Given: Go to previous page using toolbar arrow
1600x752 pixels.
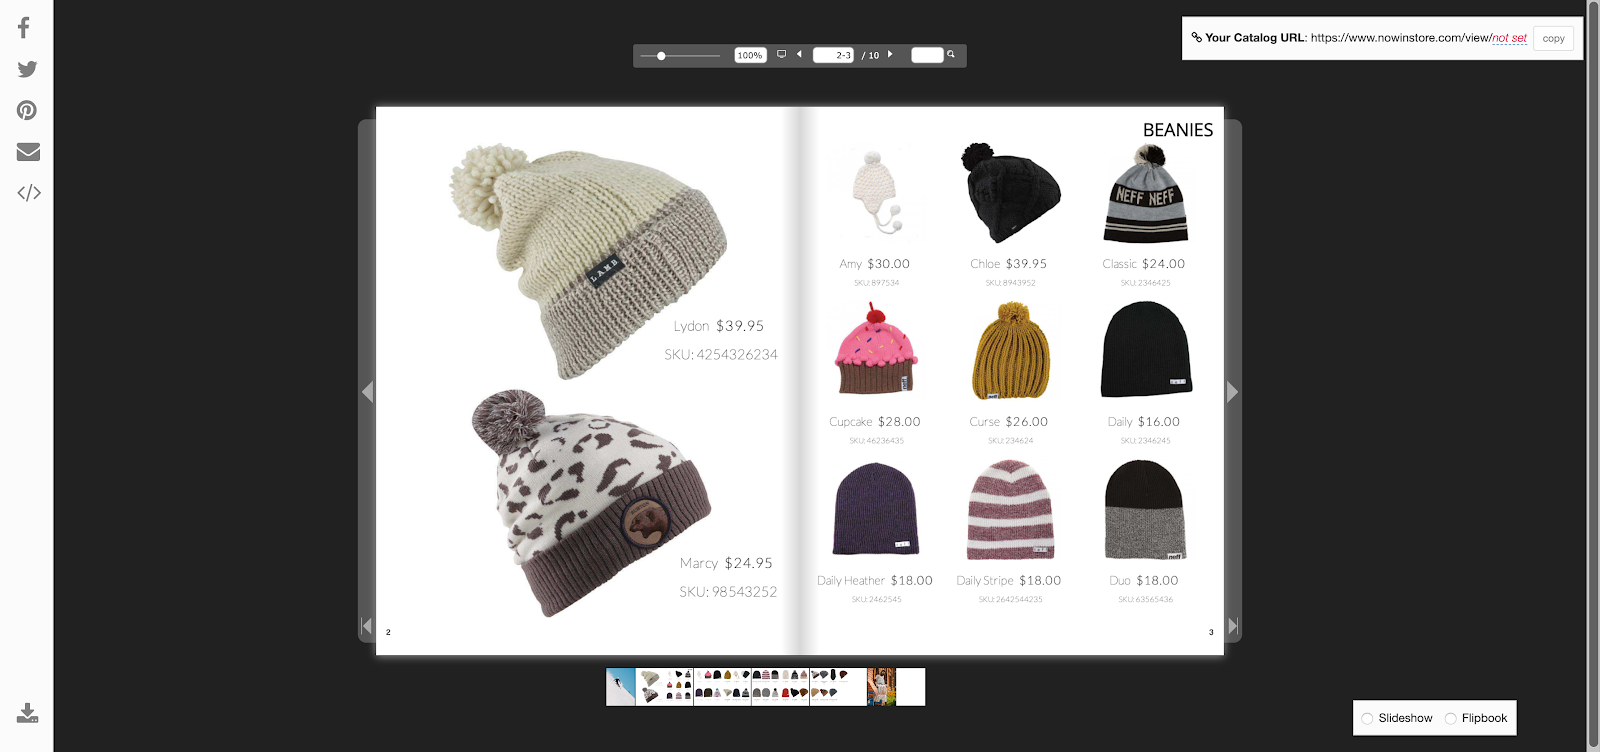Looking at the screenshot, I should [x=799, y=55].
